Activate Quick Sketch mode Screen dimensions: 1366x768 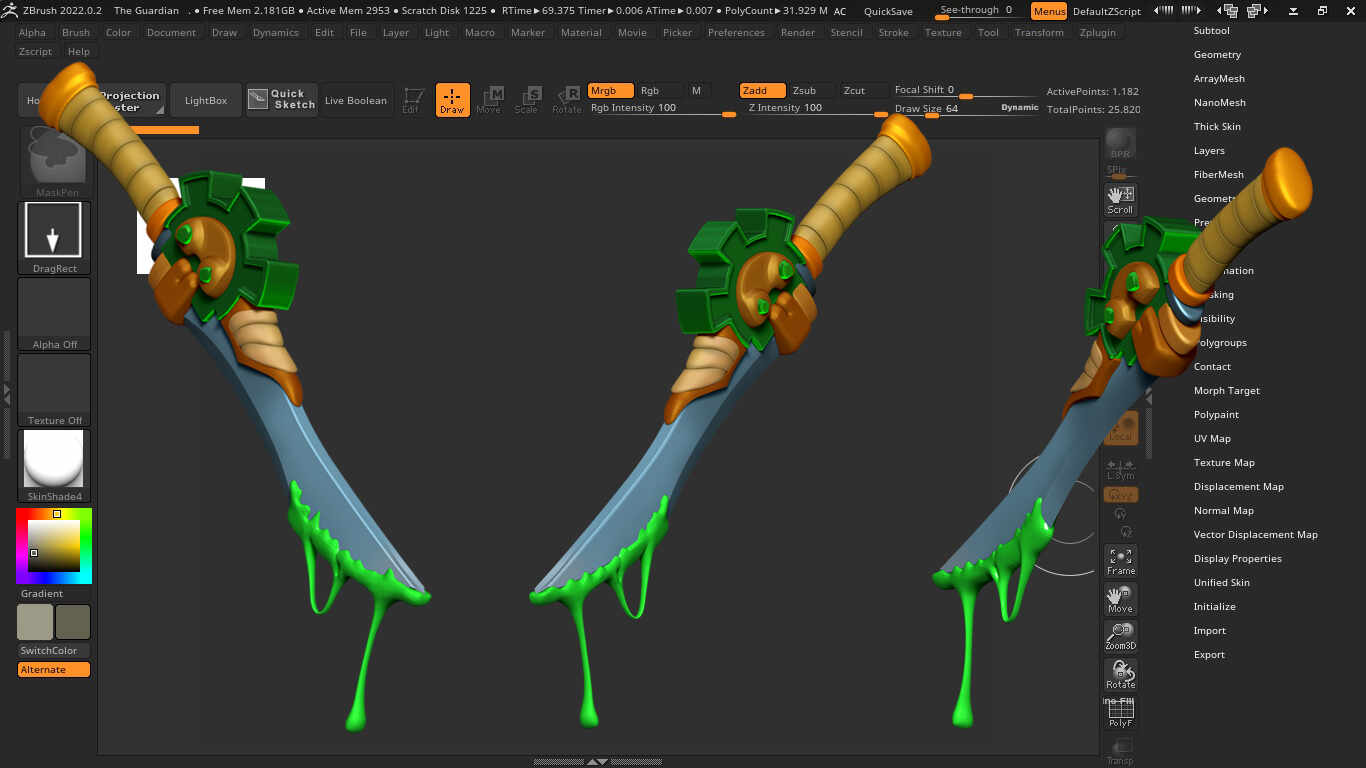(x=282, y=100)
